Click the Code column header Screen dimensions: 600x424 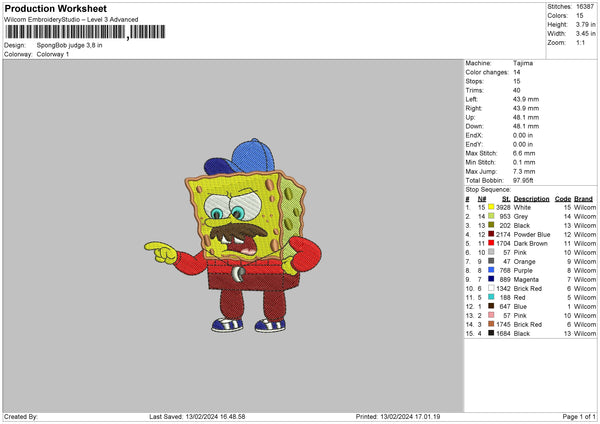pyautogui.click(x=562, y=199)
